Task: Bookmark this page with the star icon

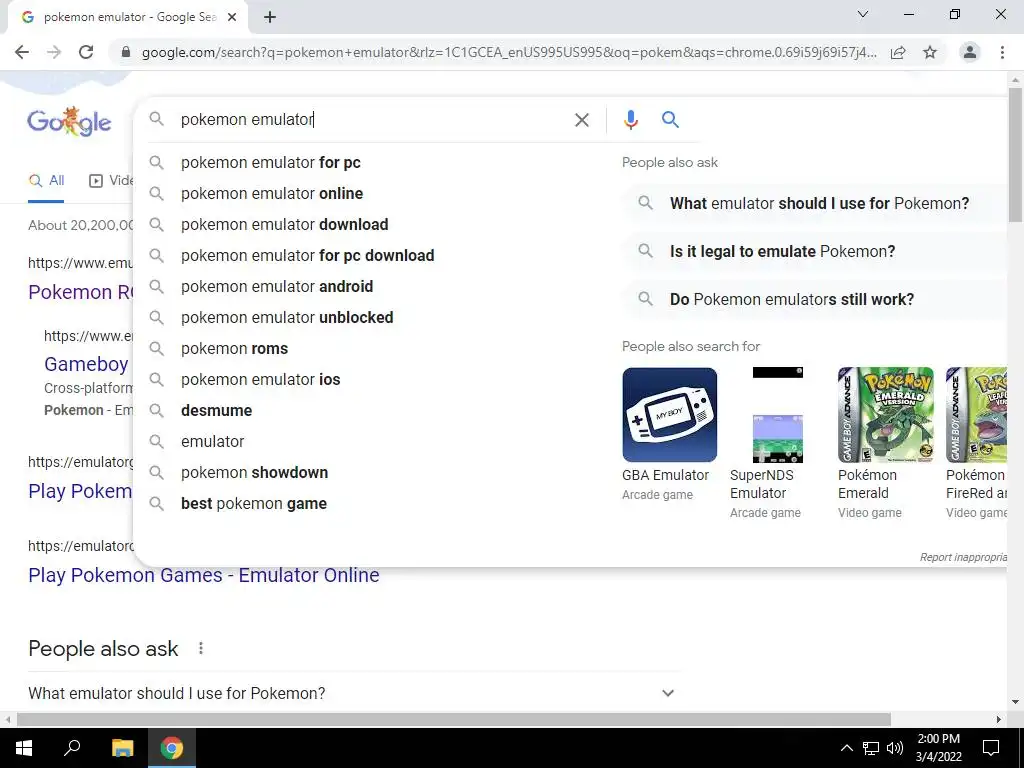Action: tap(930, 52)
